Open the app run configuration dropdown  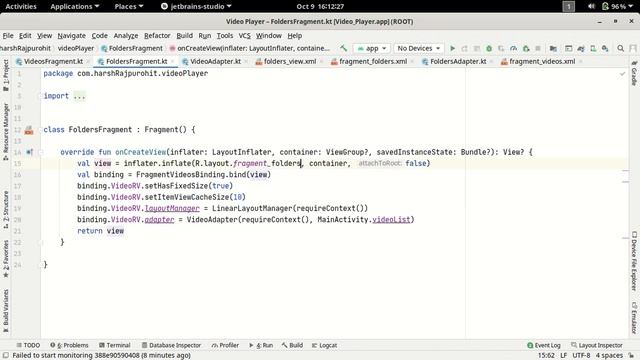371,48
